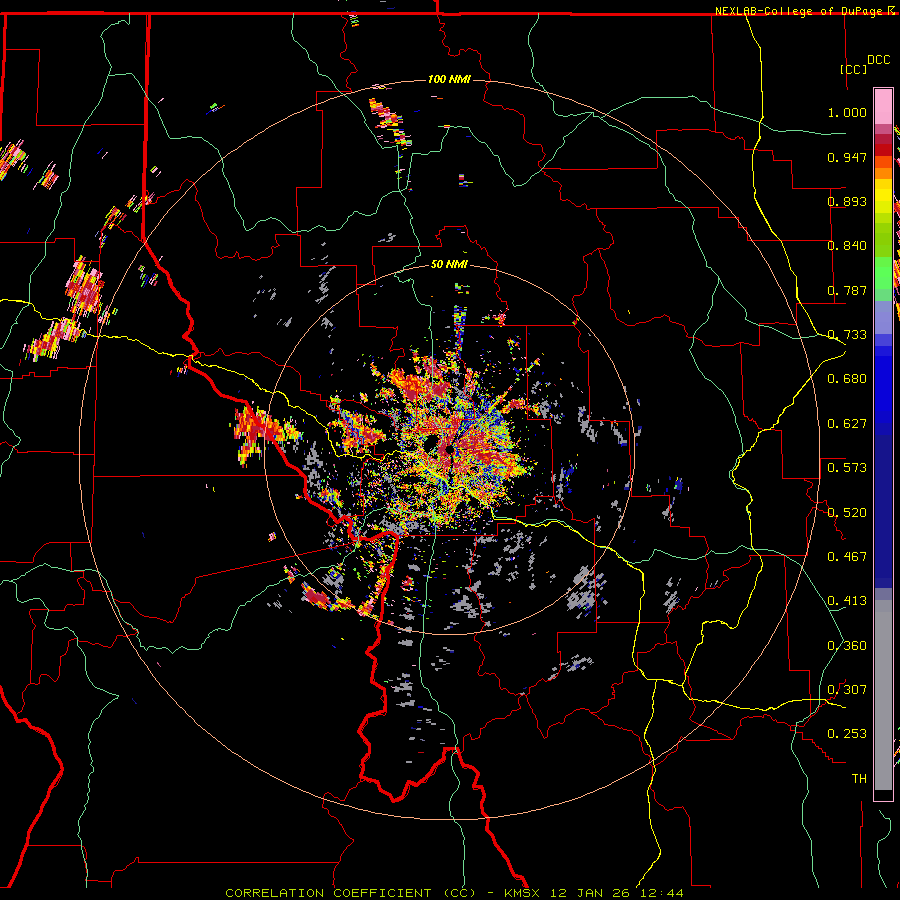Click the Correlation Coefficient KMSX caption at bottom

454,893
